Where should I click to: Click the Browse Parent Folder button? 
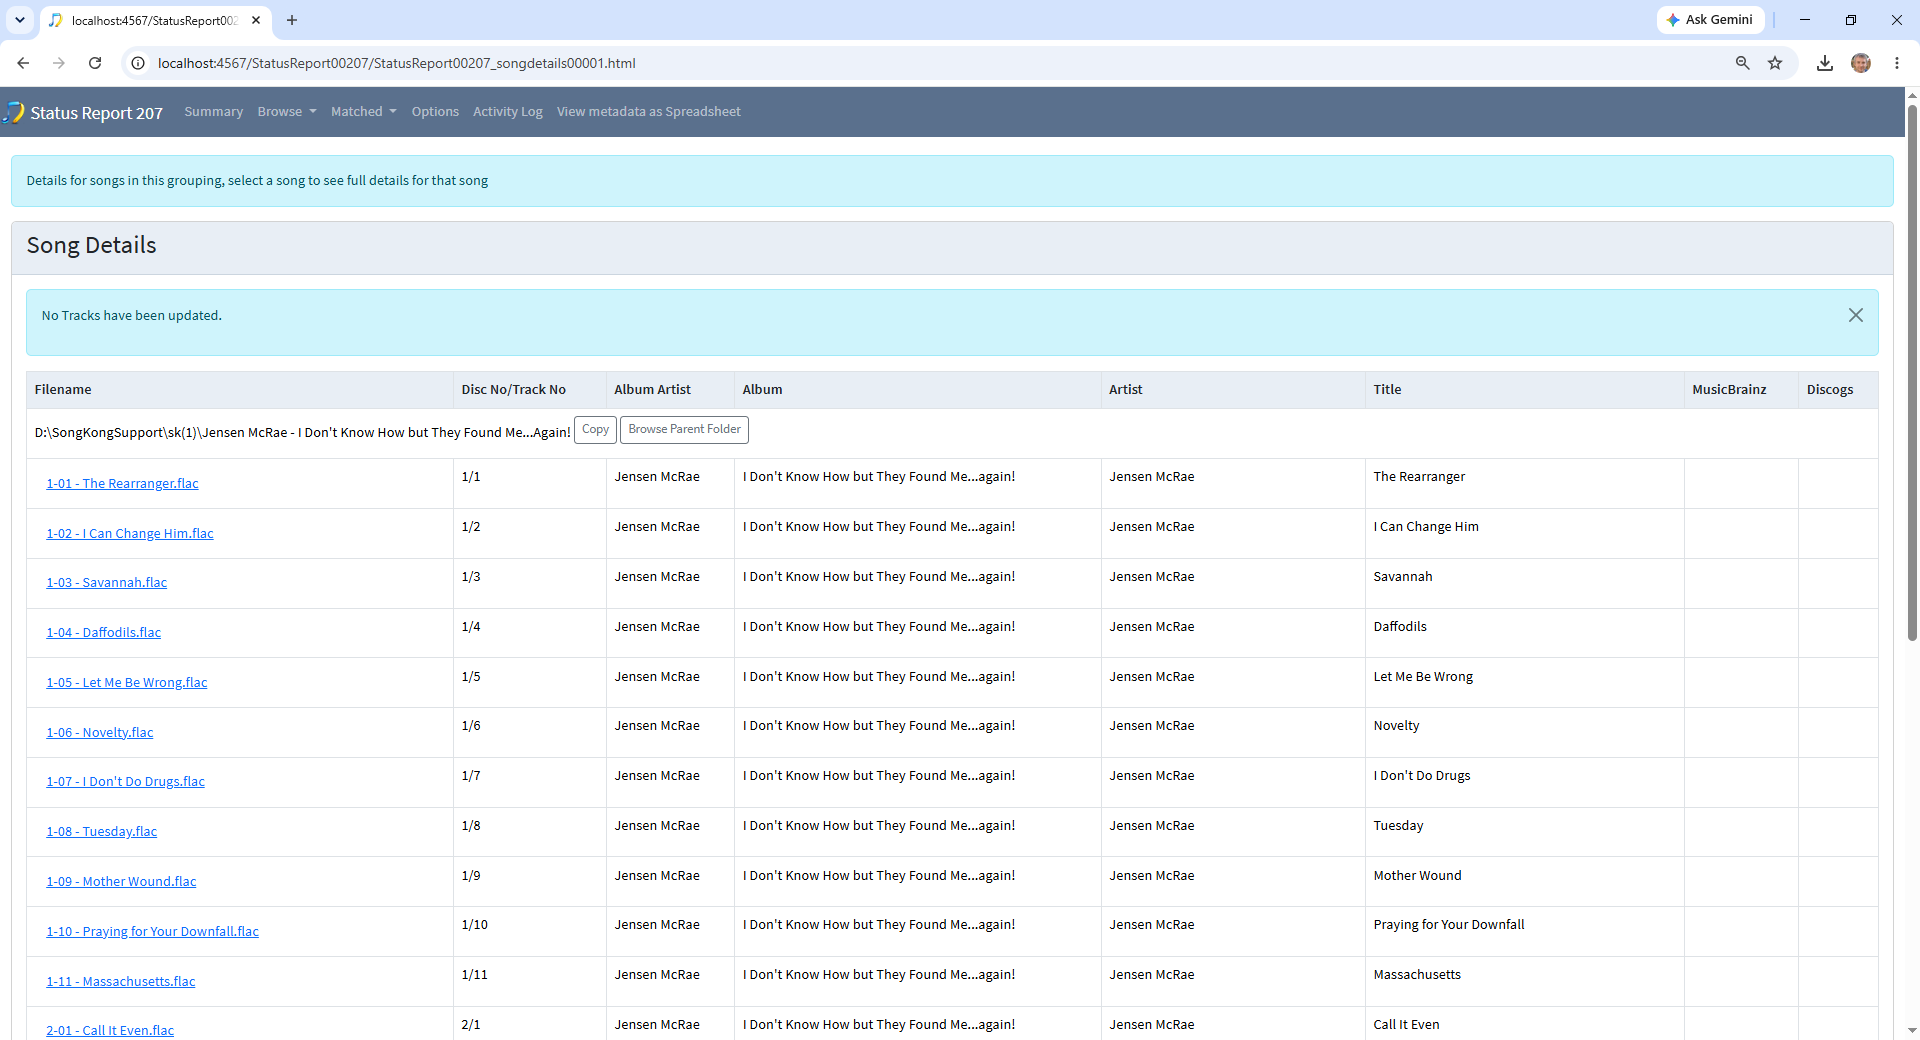click(685, 430)
